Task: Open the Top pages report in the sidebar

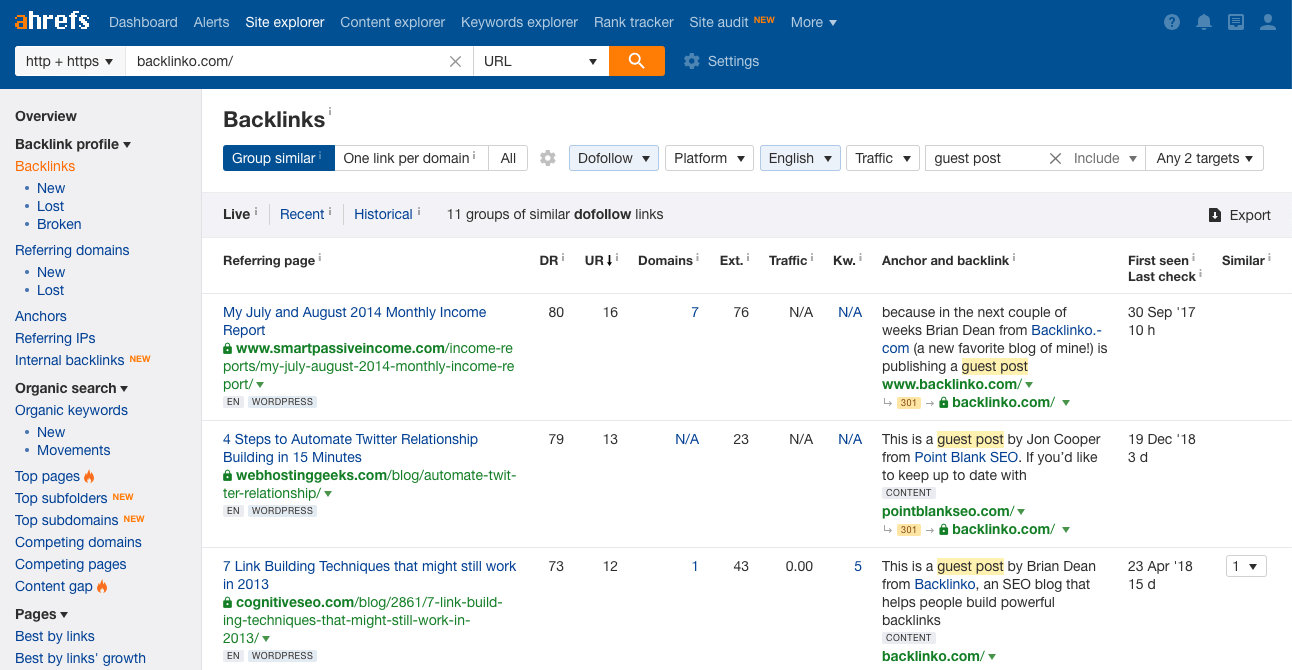Action: point(47,476)
